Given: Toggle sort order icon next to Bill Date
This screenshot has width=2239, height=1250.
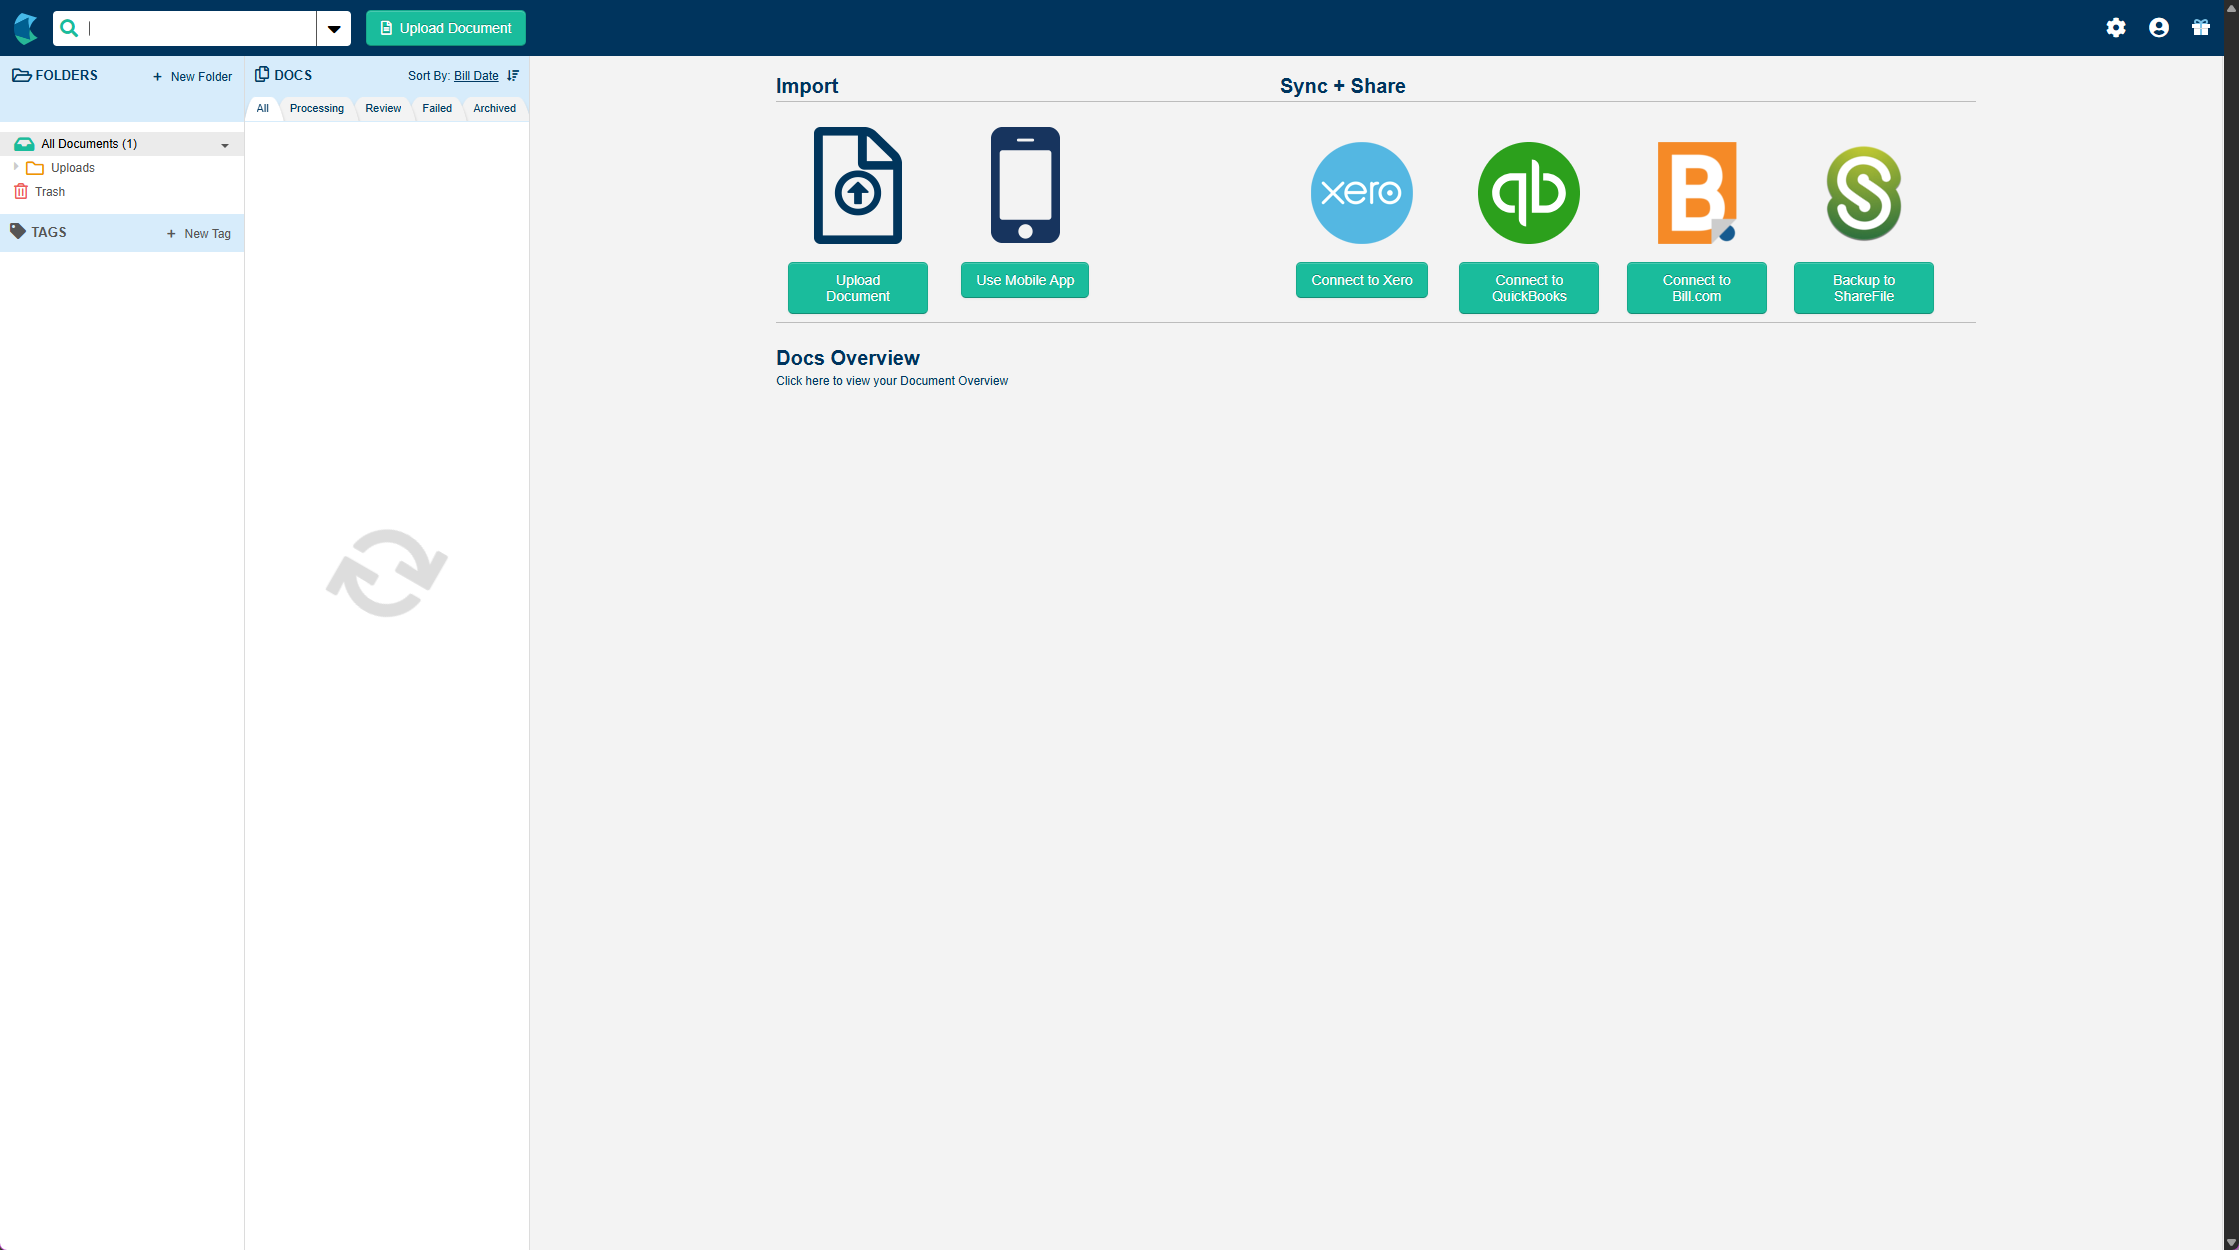Looking at the screenshot, I should pos(513,76).
